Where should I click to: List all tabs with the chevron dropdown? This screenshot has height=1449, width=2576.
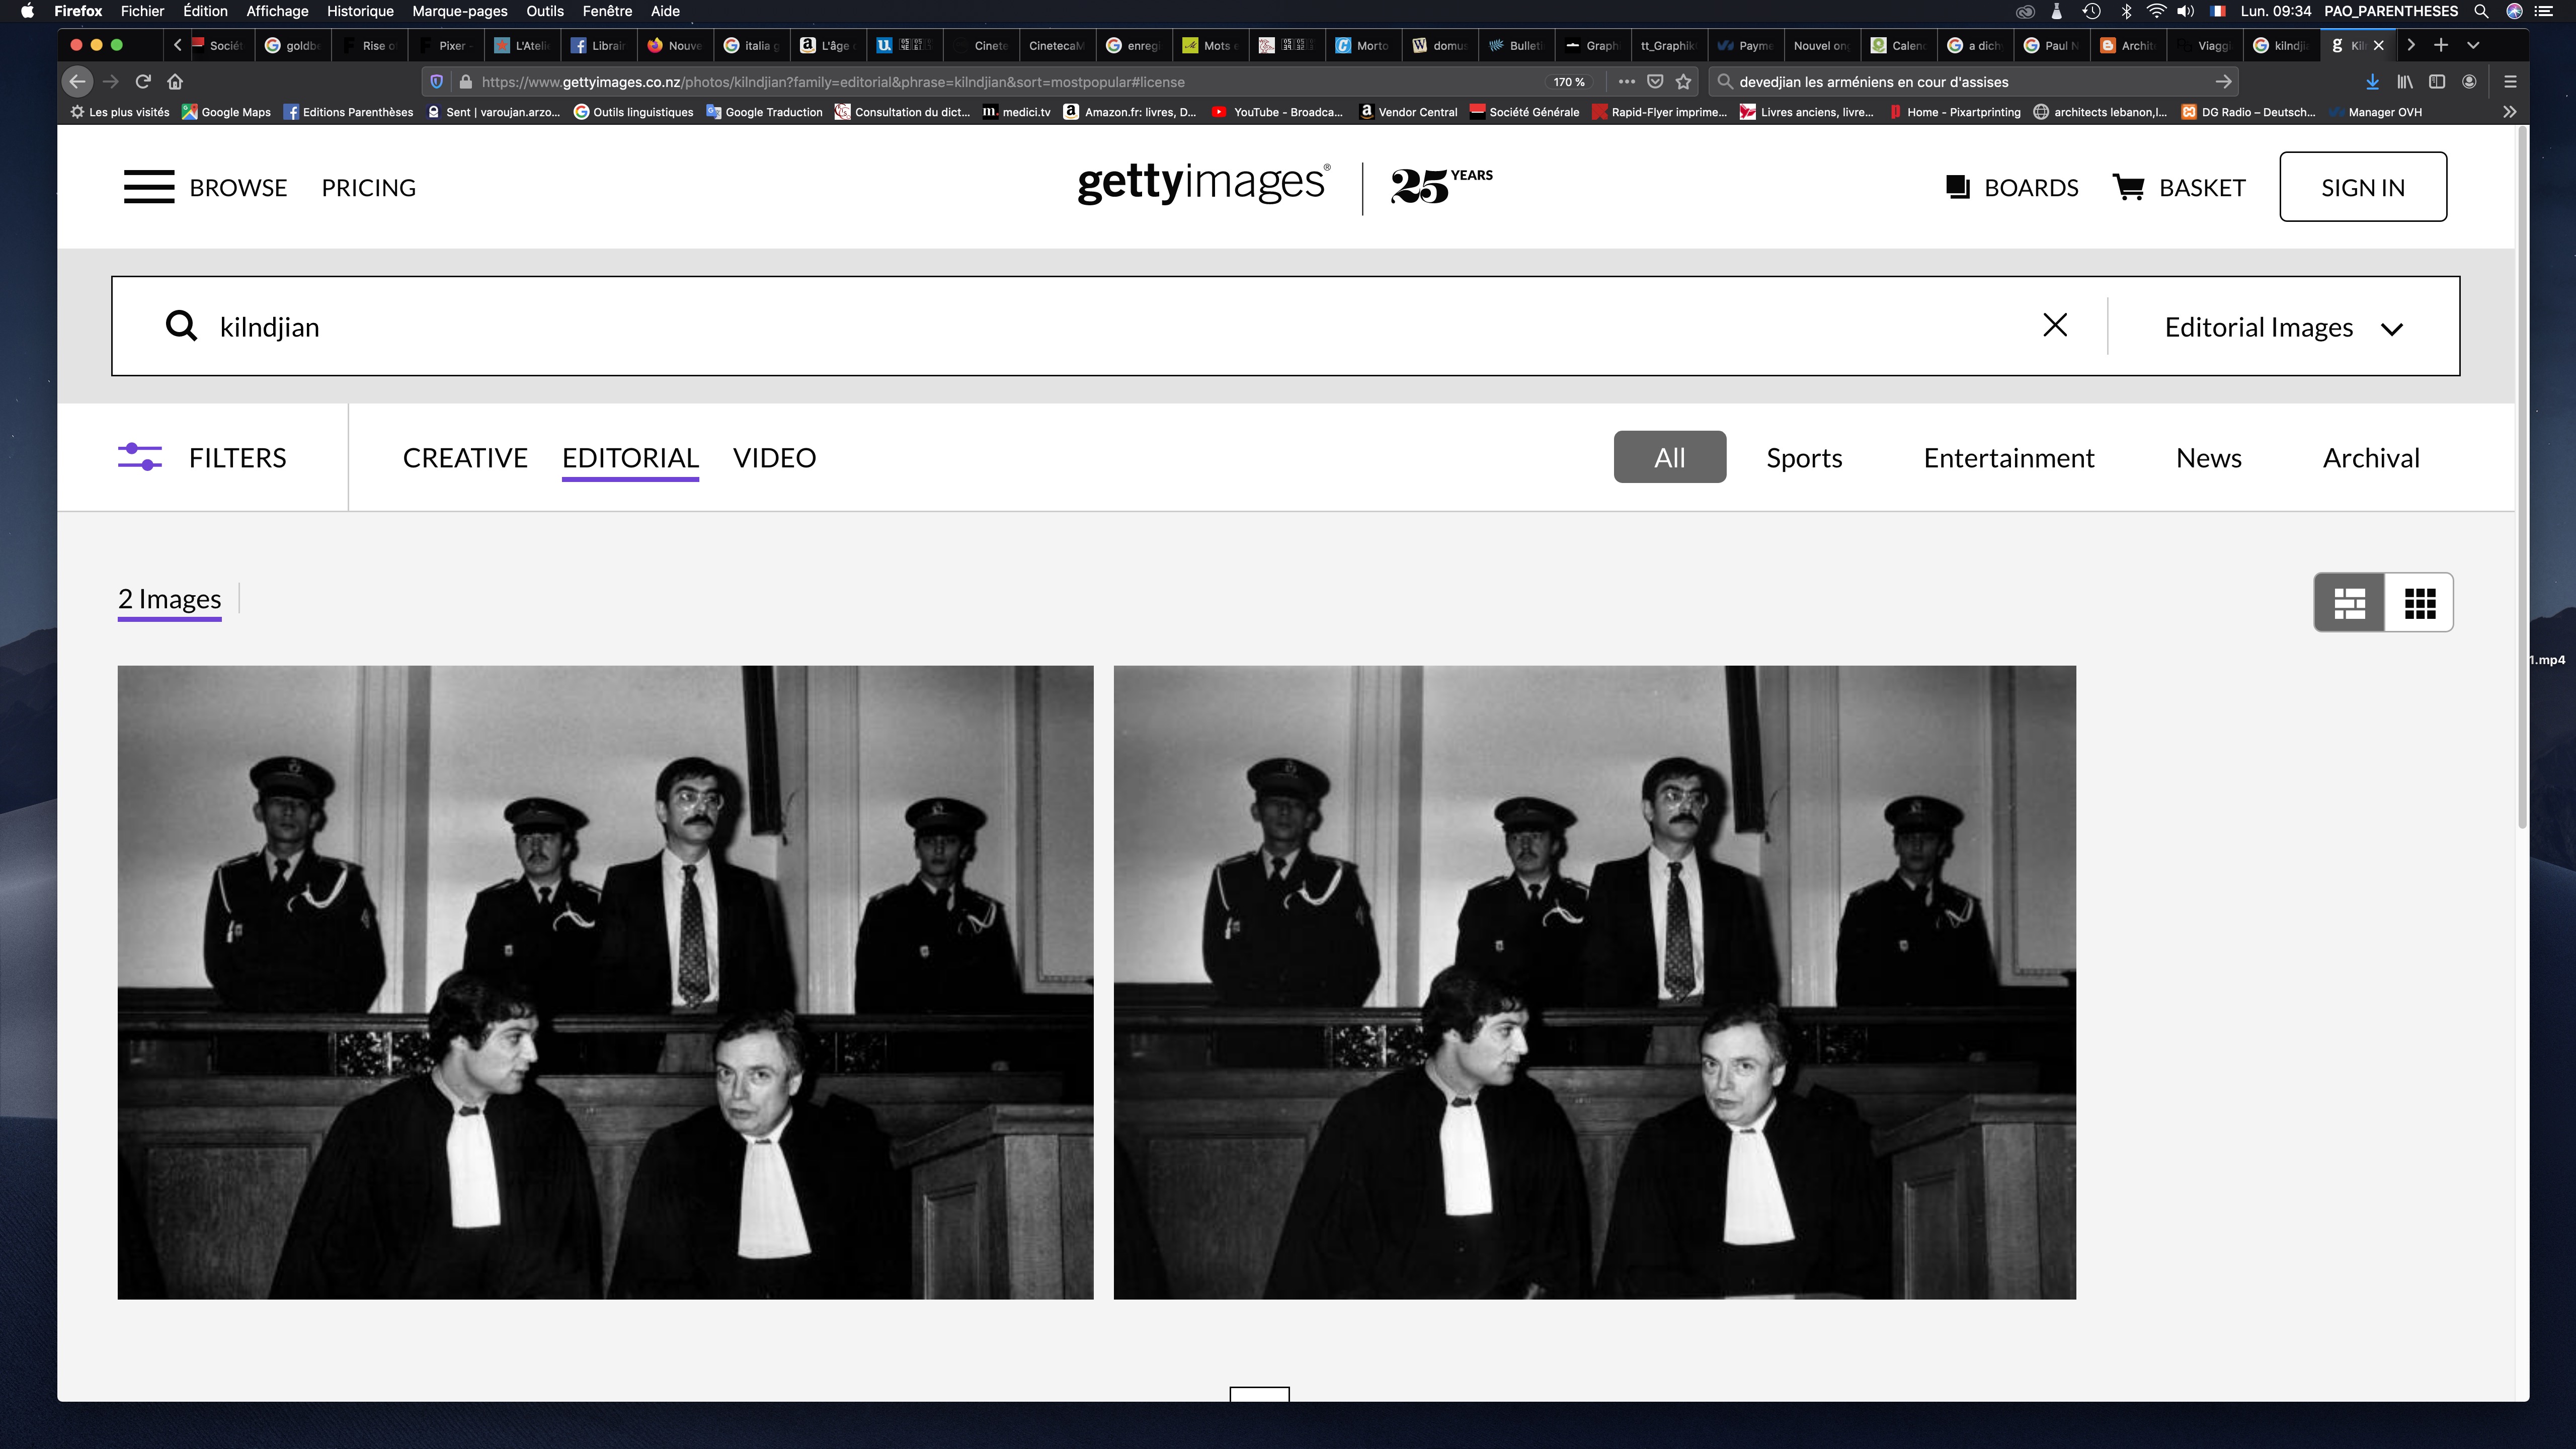coord(2473,45)
